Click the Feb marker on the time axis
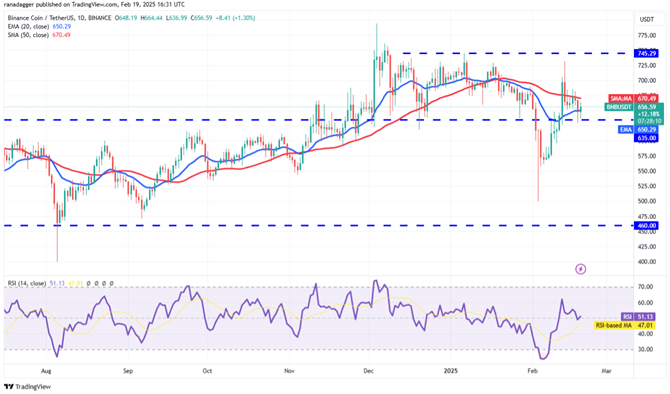The height and width of the screenshot is (394, 670). tap(532, 371)
